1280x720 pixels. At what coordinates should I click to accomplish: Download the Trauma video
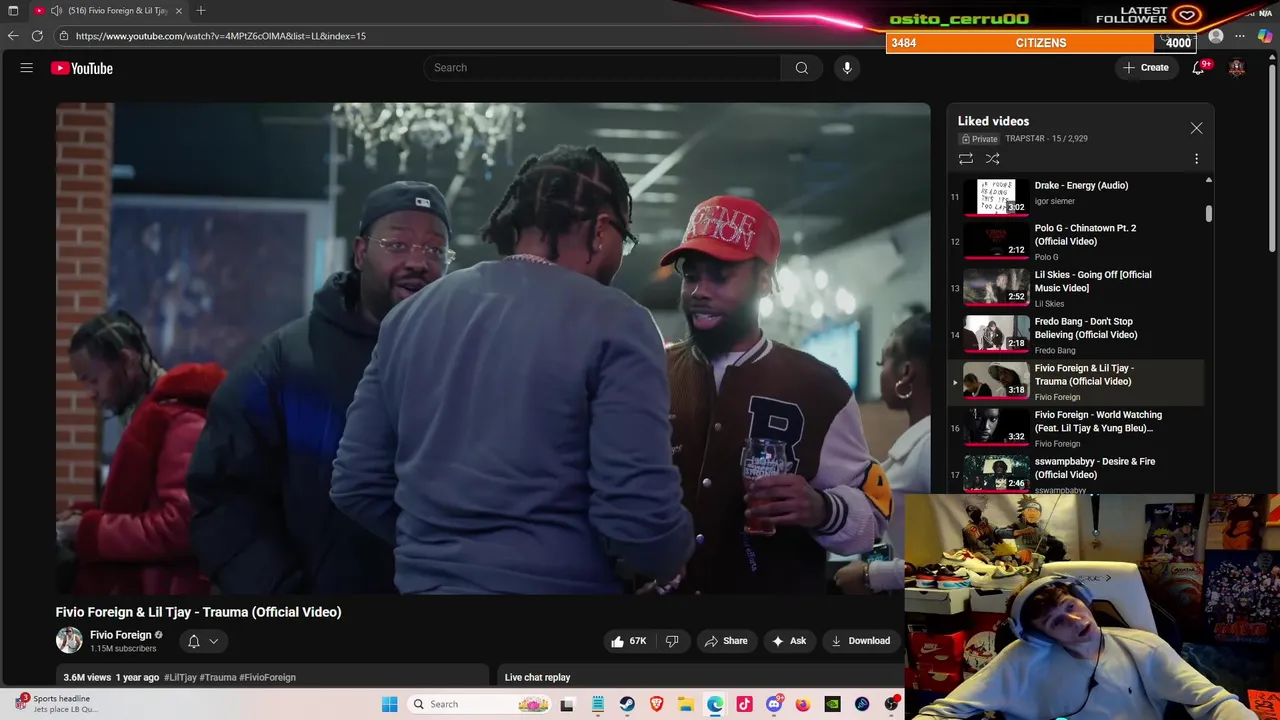[860, 641]
